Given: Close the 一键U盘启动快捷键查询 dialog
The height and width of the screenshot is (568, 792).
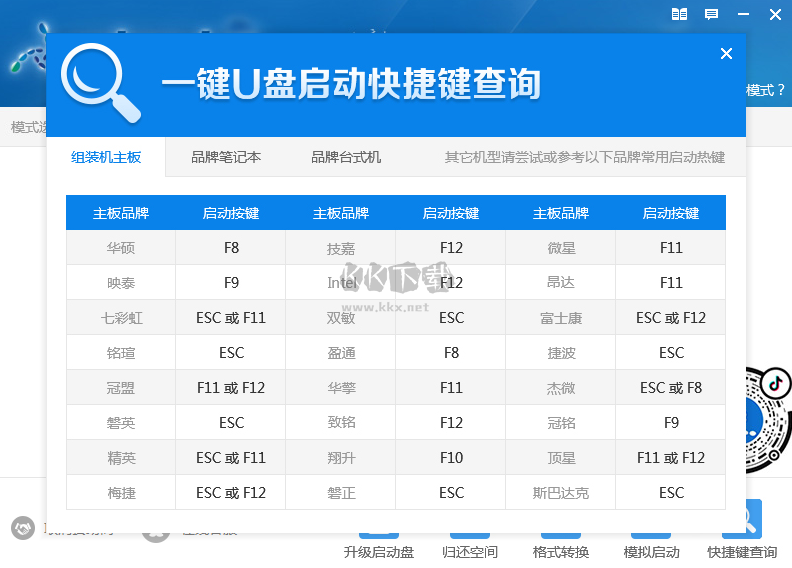Looking at the screenshot, I should pos(727,54).
